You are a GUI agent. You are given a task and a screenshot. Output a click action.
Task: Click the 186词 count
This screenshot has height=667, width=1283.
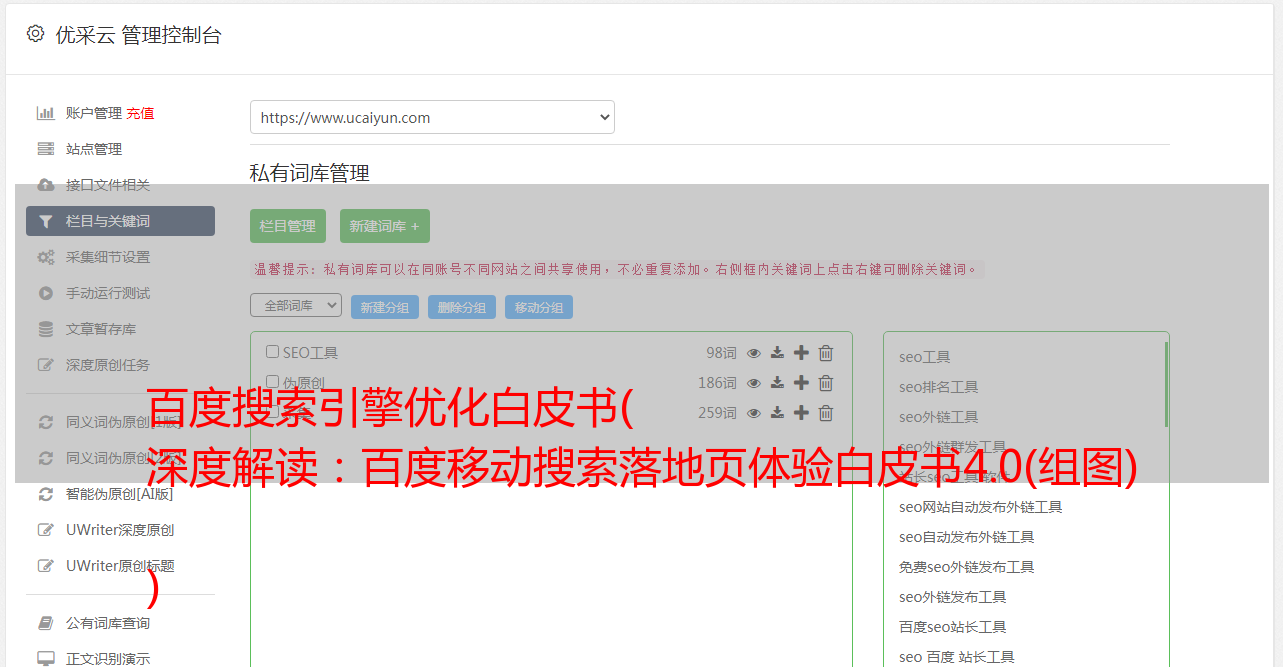(717, 383)
